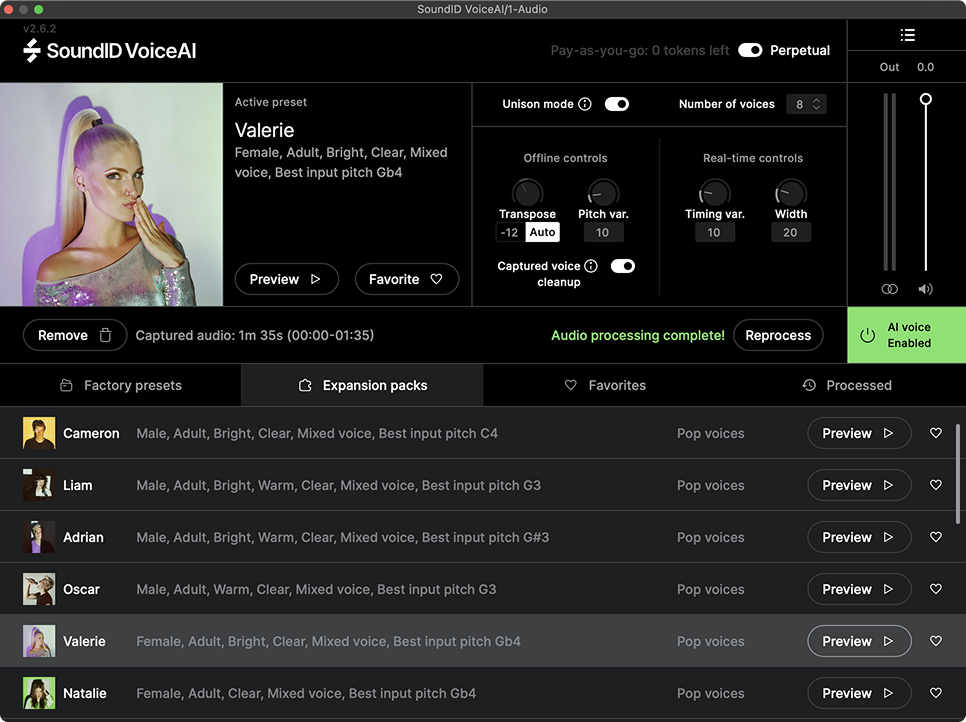Click Pop voices label in Cameron row
The width and height of the screenshot is (966, 722).
tap(710, 433)
